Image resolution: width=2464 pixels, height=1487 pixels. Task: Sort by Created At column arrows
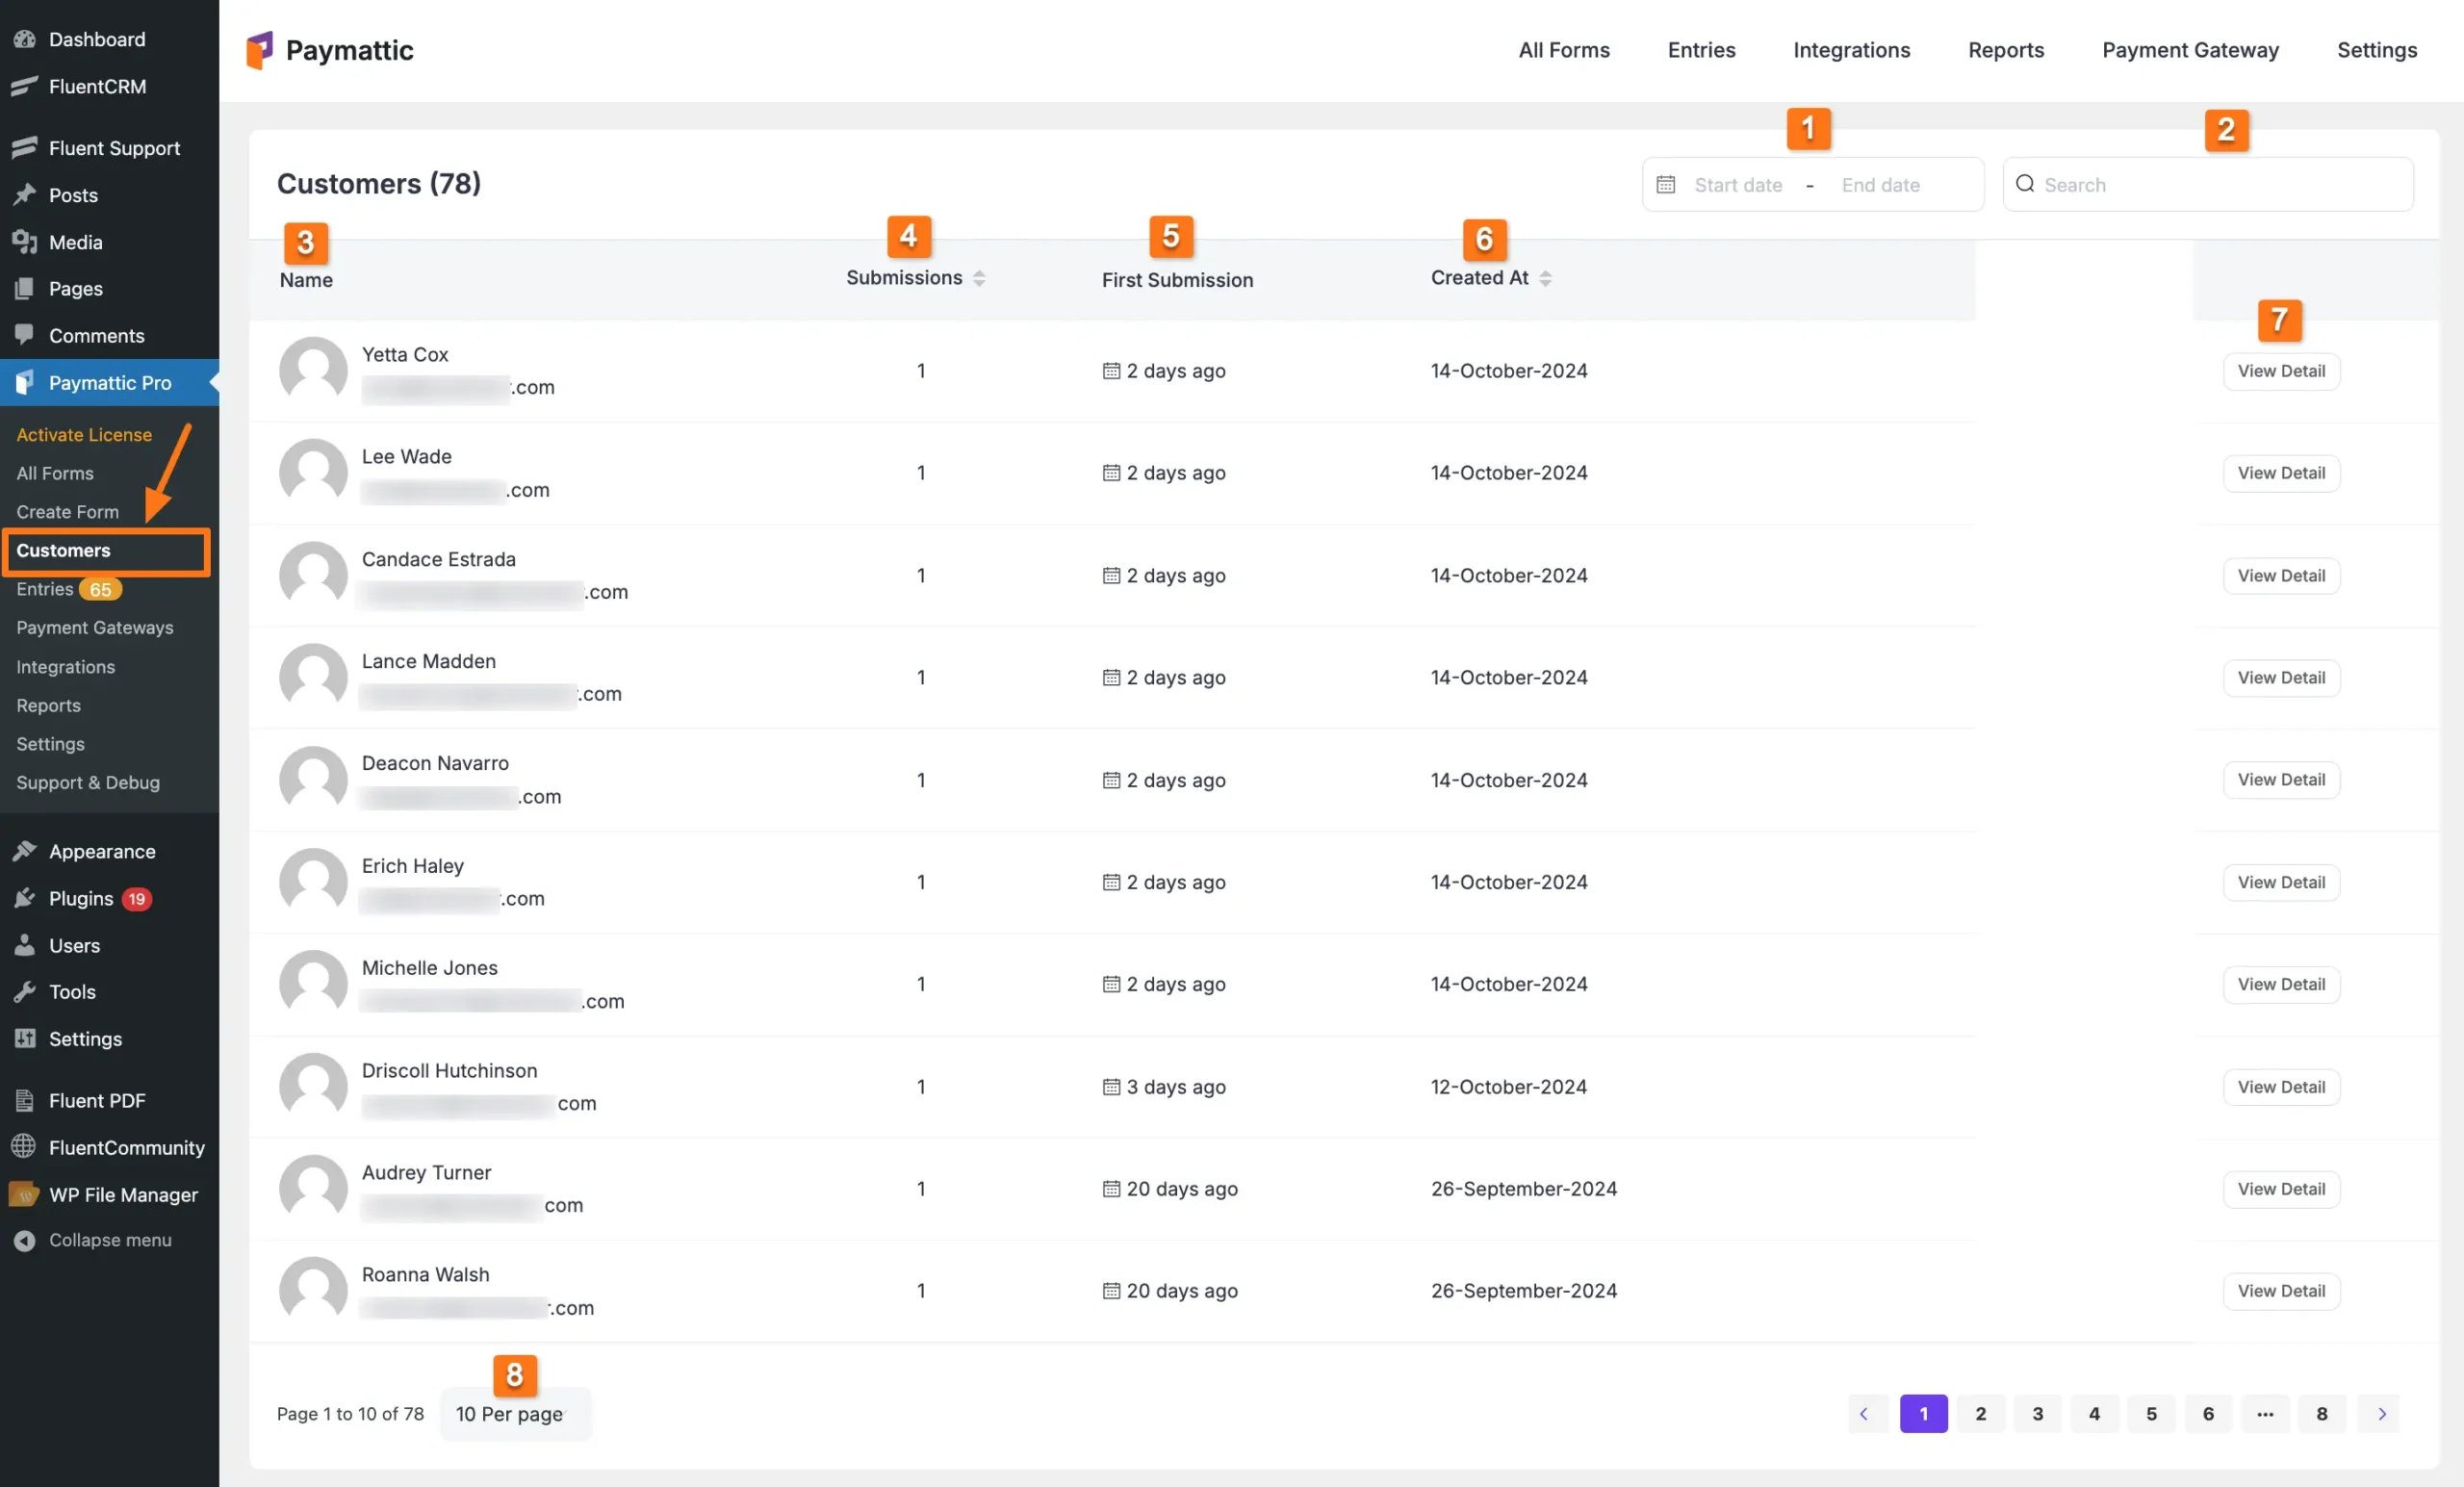tap(1545, 279)
